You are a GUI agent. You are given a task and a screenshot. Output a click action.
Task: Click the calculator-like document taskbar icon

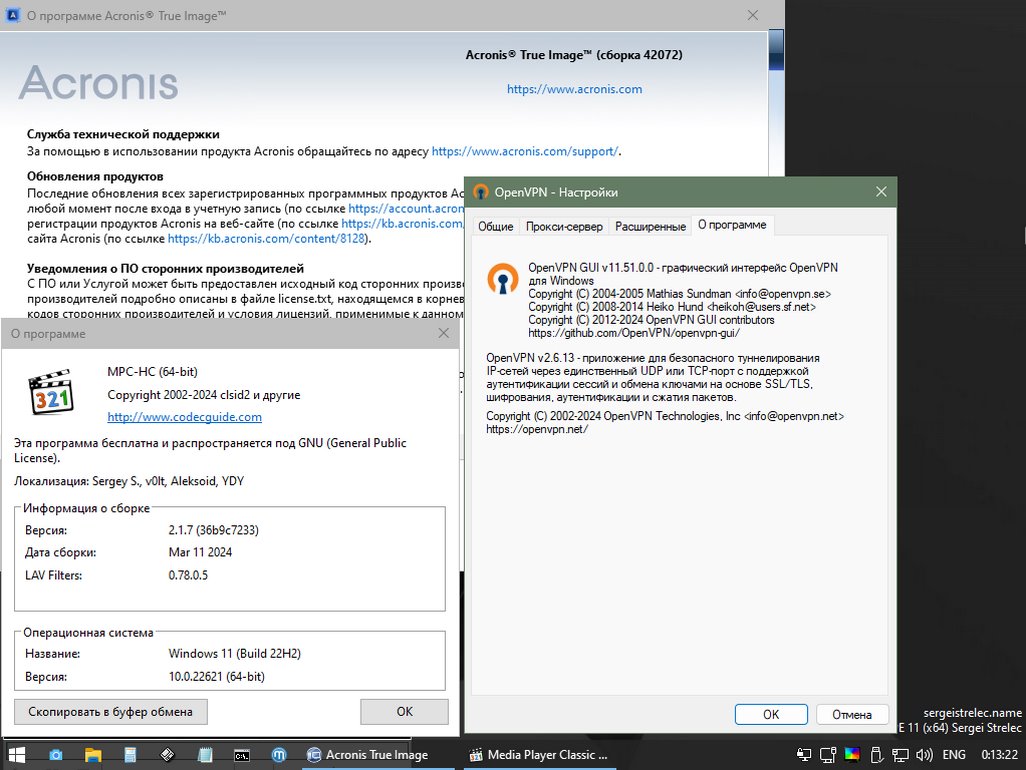point(130,755)
